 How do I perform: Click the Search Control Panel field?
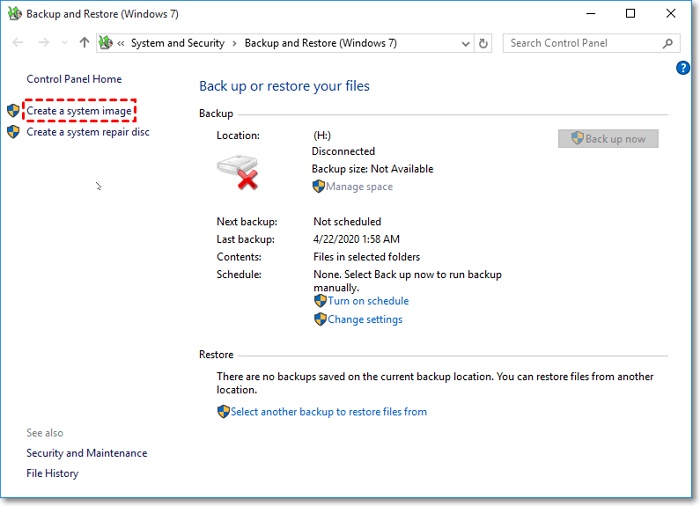pos(591,43)
